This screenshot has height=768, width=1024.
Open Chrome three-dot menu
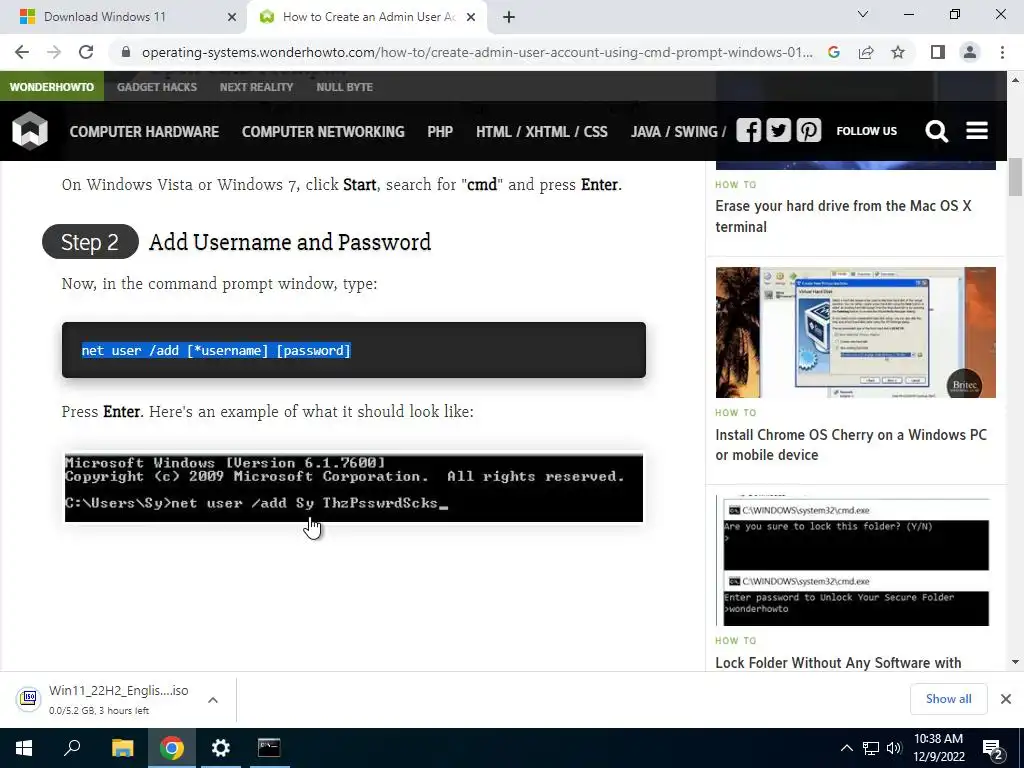(x=1002, y=52)
